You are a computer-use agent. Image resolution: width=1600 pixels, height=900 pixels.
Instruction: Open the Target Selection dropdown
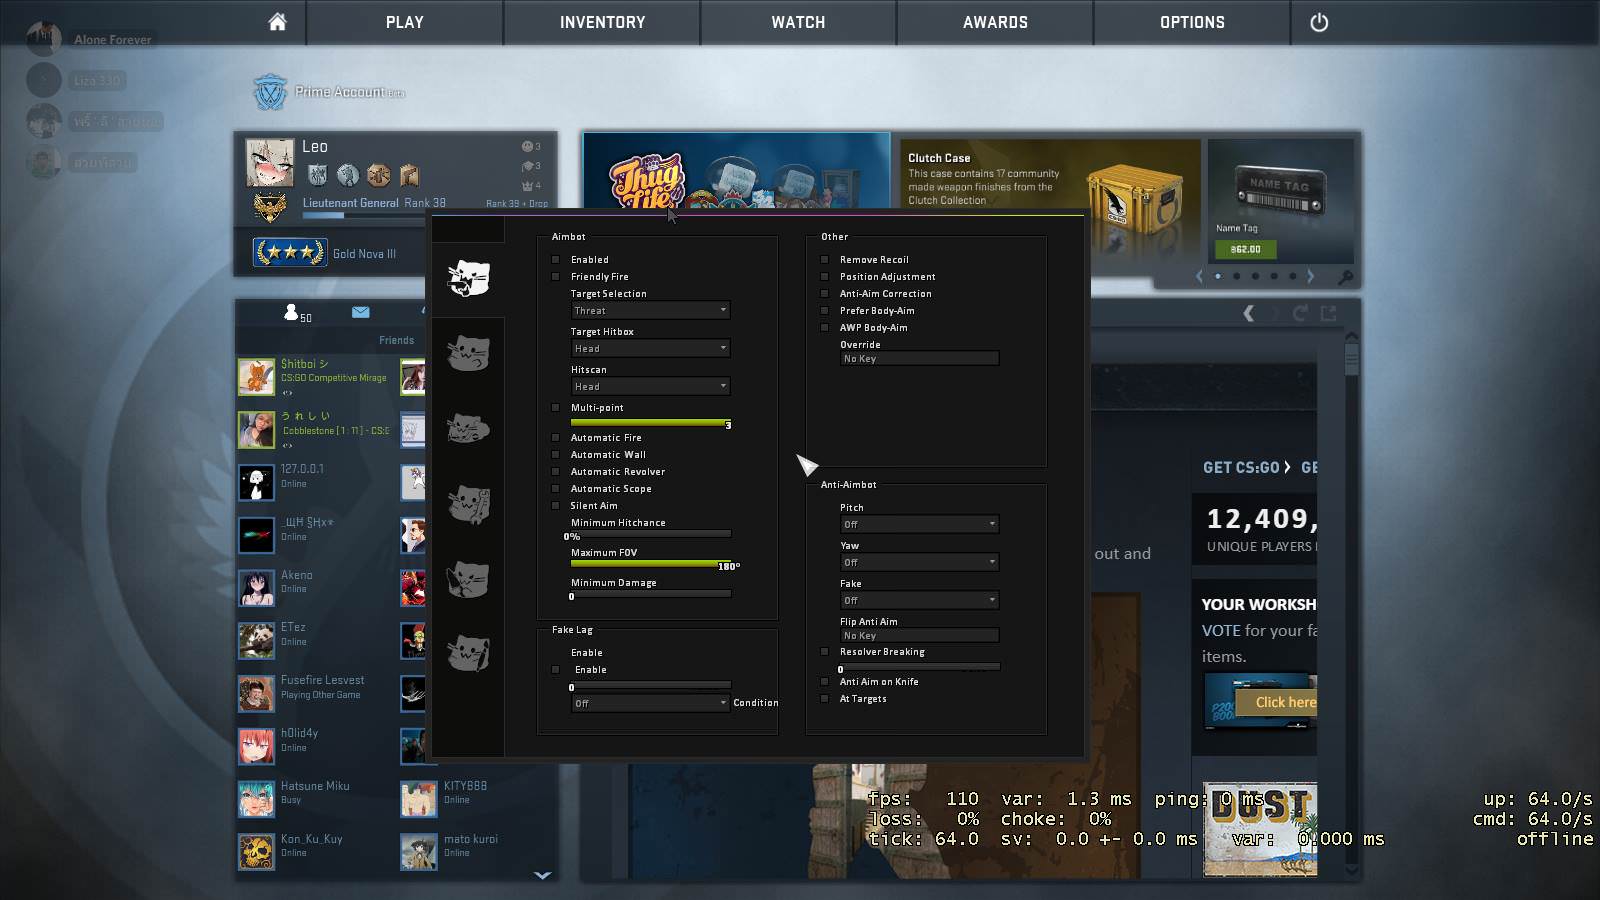click(x=650, y=311)
